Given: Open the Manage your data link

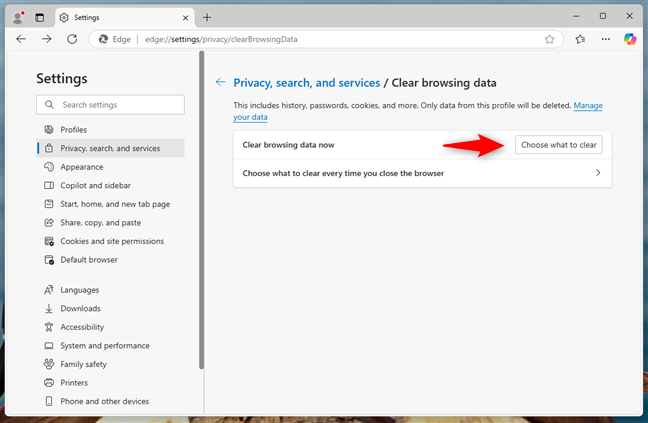Looking at the screenshot, I should point(588,106).
